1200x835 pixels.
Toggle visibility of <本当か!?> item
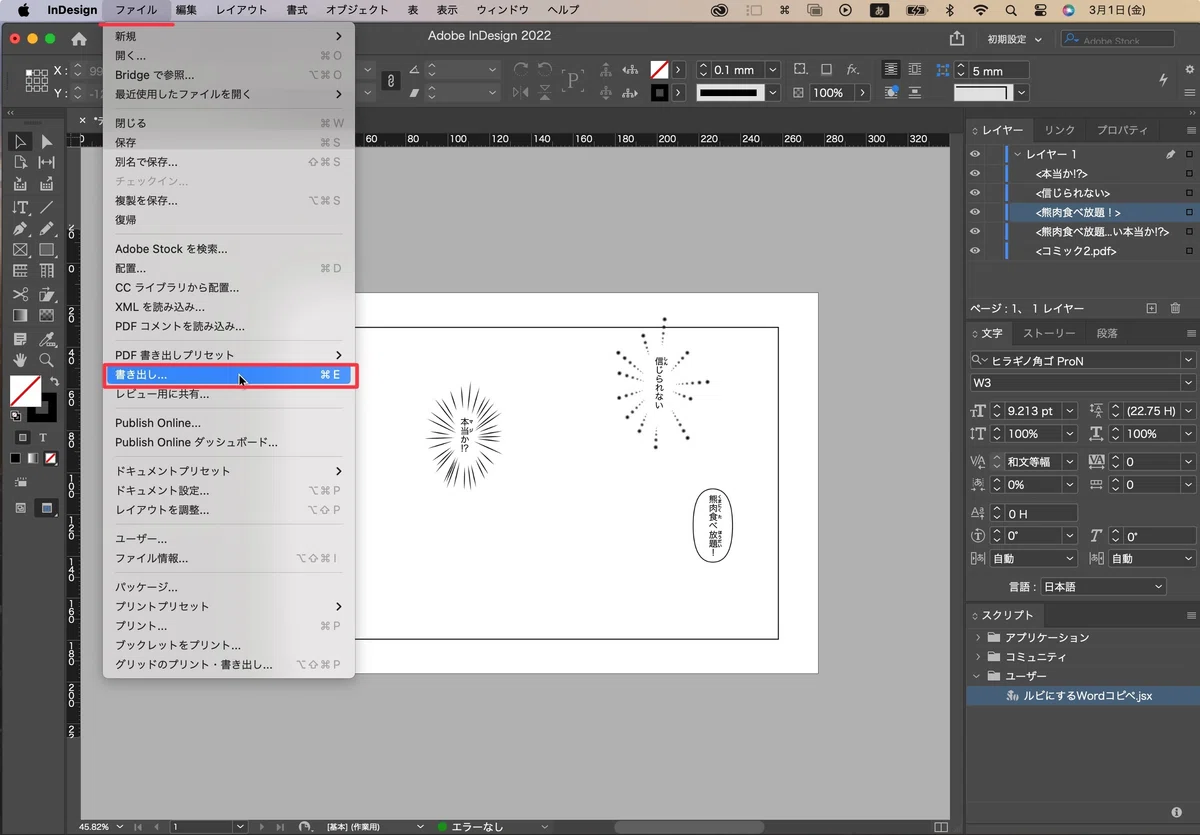click(975, 173)
